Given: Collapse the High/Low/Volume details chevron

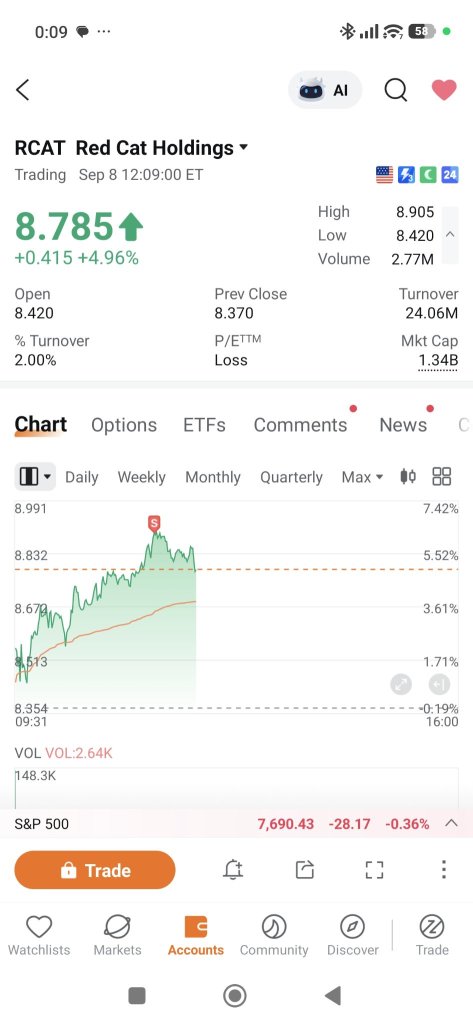Looking at the screenshot, I should tap(450, 235).
